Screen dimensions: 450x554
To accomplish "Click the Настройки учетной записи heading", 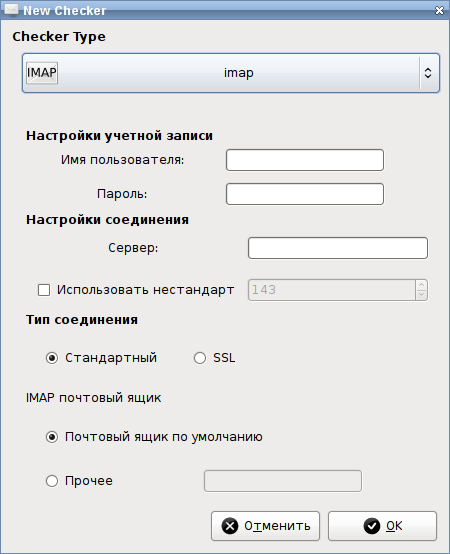I will 119,136.
